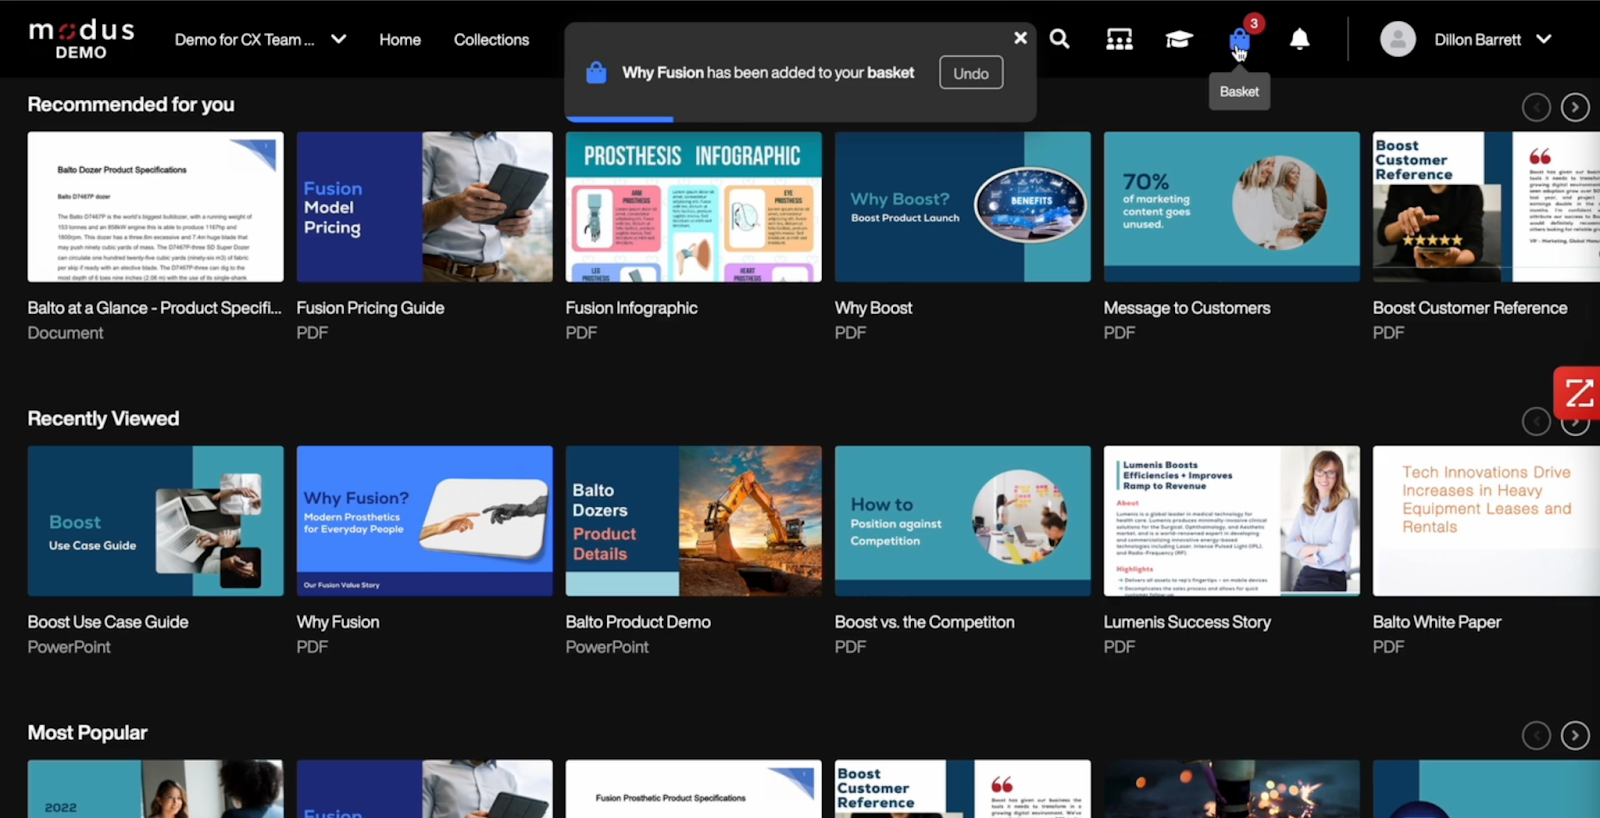This screenshot has width=1600, height=818.
Task: Open Balto at a Glance document thumbnail
Action: [155, 207]
